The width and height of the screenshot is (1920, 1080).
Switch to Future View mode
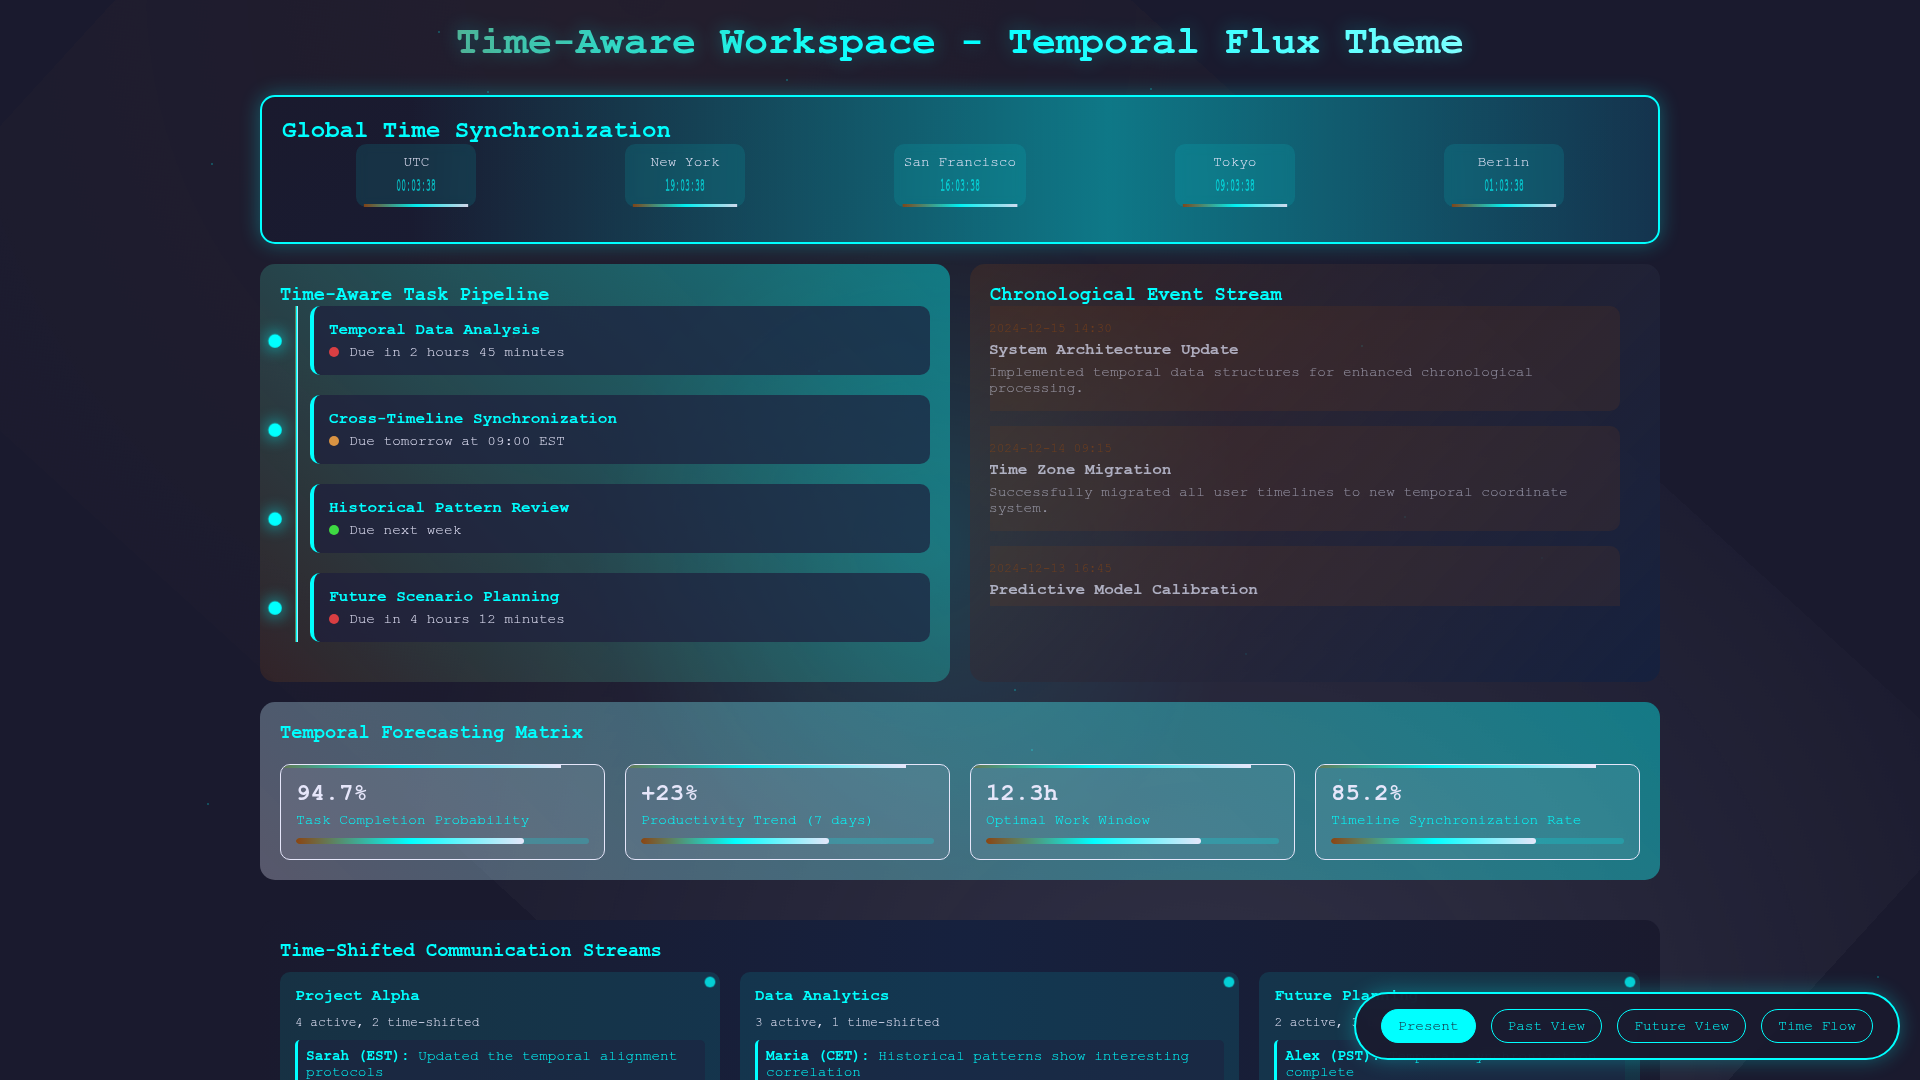click(1680, 1026)
